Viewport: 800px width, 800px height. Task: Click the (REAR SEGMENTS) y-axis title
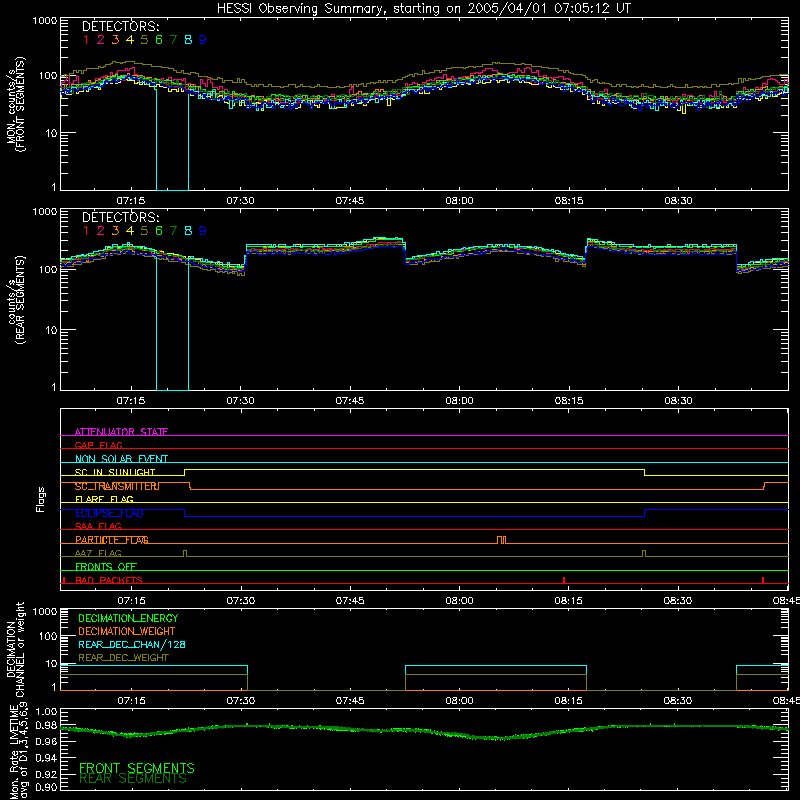[20, 299]
